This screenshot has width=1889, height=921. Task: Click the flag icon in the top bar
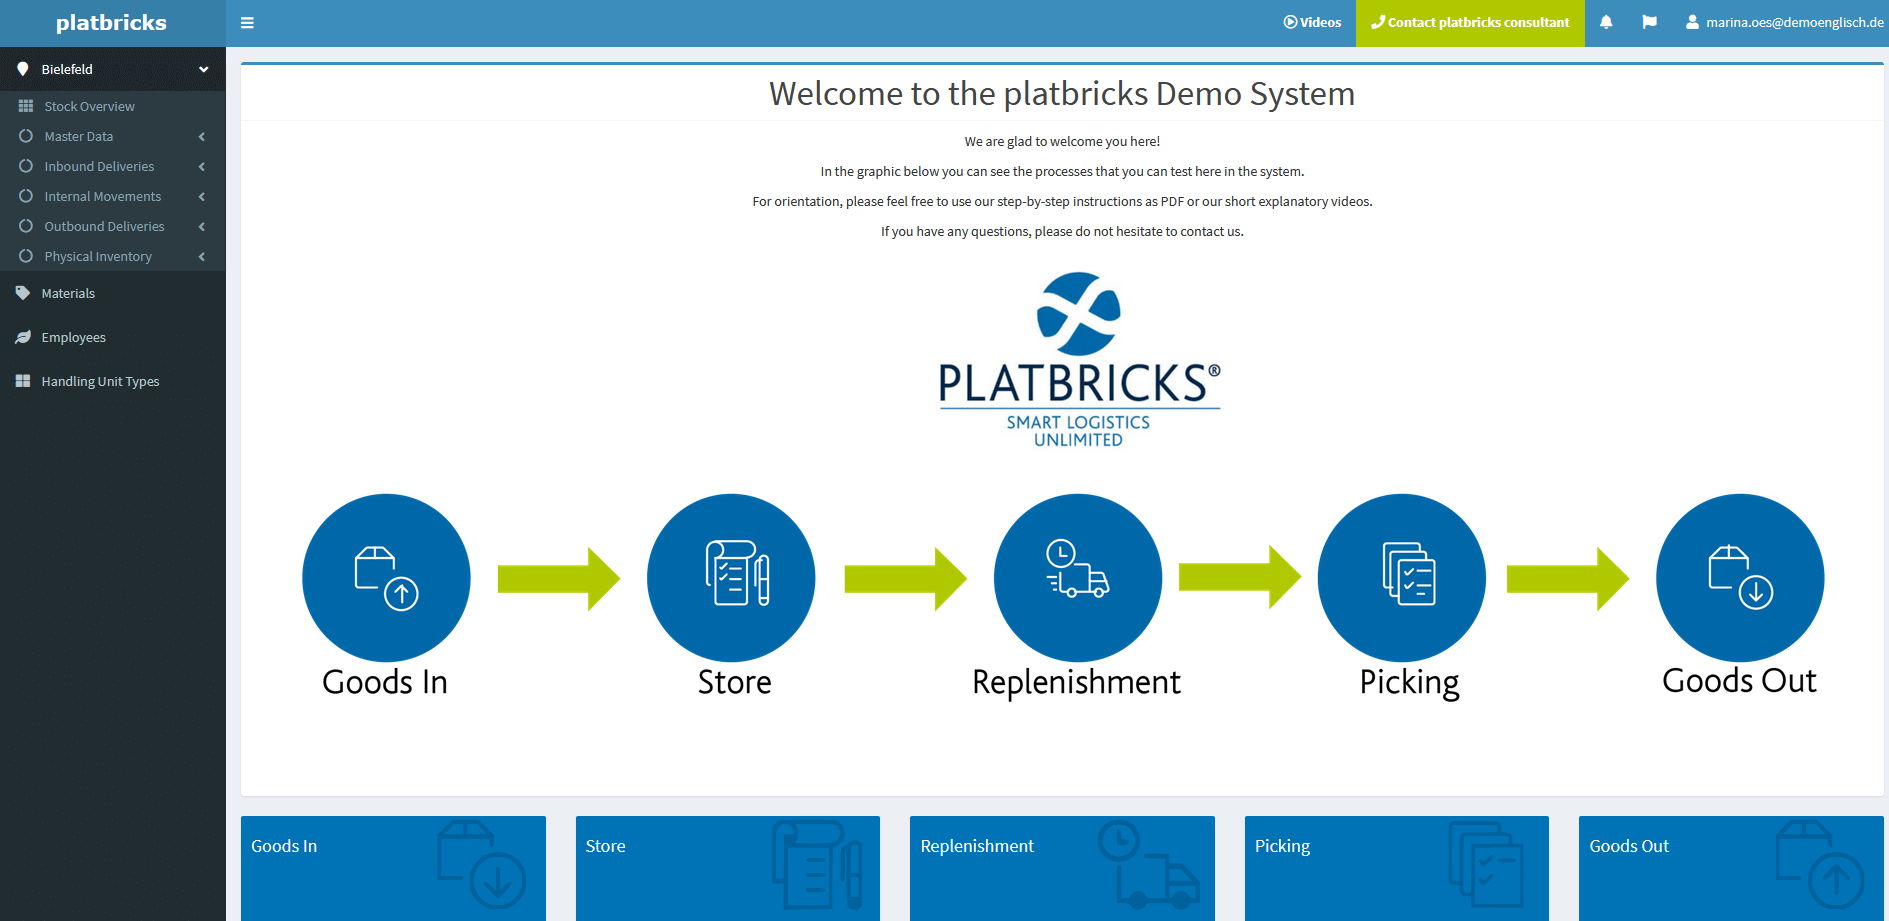pyautogui.click(x=1650, y=22)
